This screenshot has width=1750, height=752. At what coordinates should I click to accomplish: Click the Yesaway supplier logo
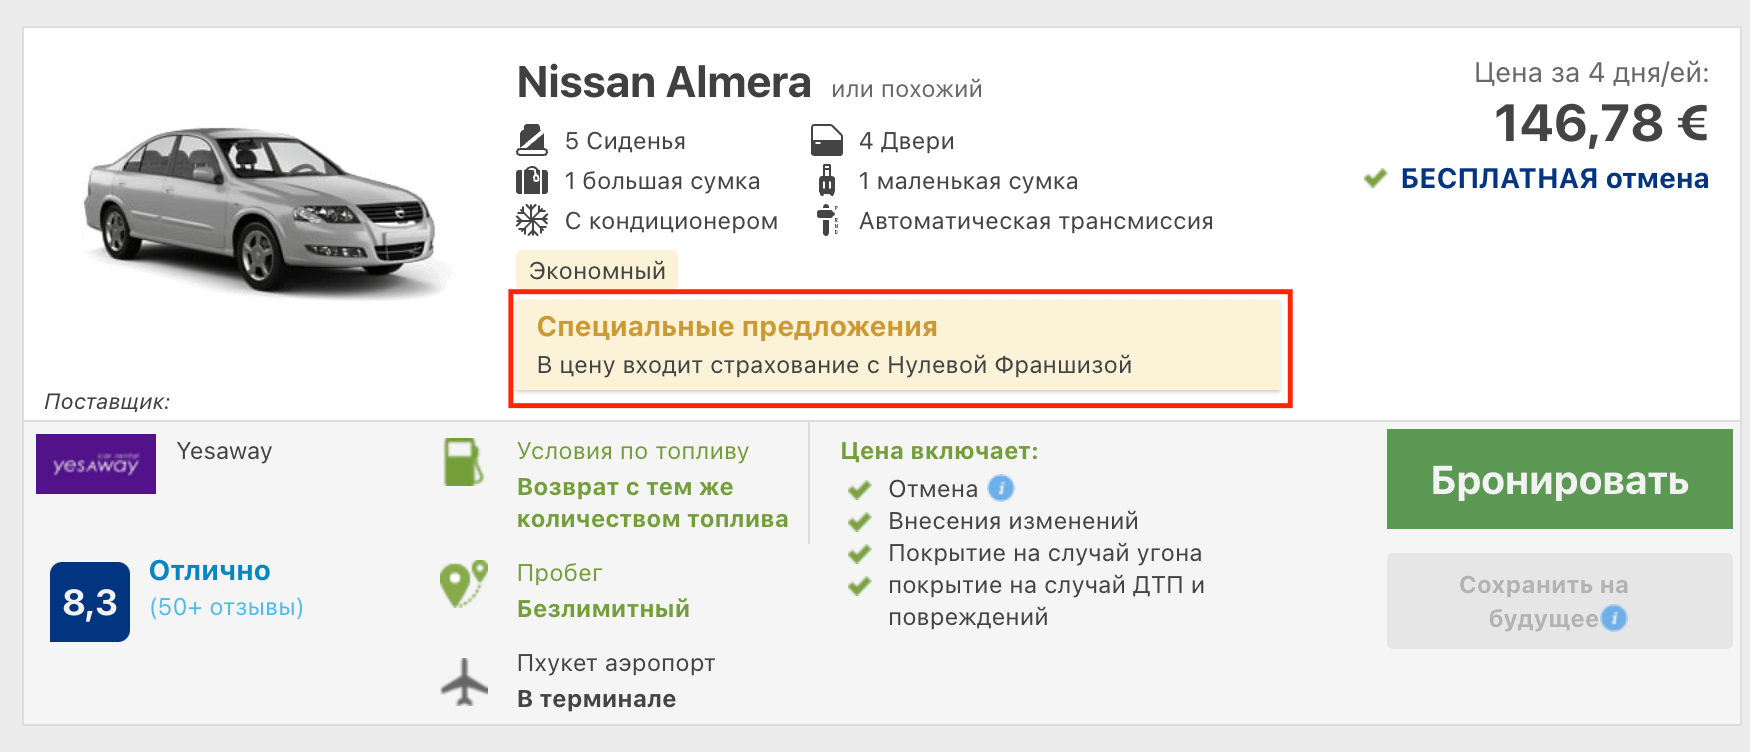(96, 464)
